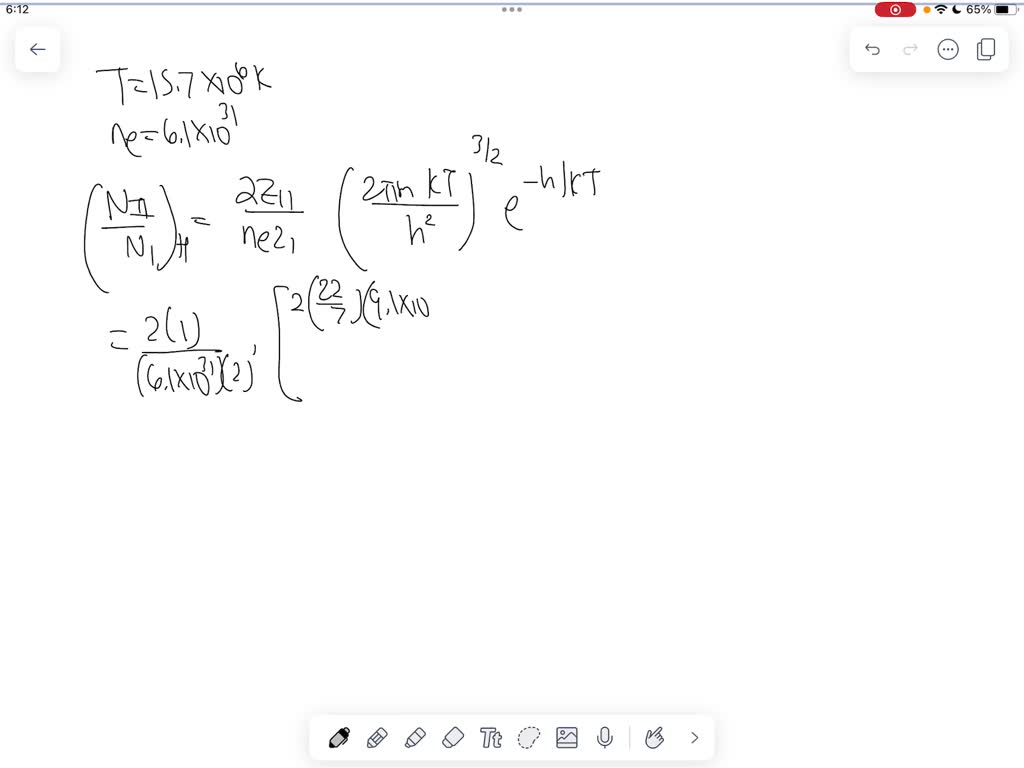Open the pages overview icon
This screenshot has height=768, width=1024.
pos(985,48)
